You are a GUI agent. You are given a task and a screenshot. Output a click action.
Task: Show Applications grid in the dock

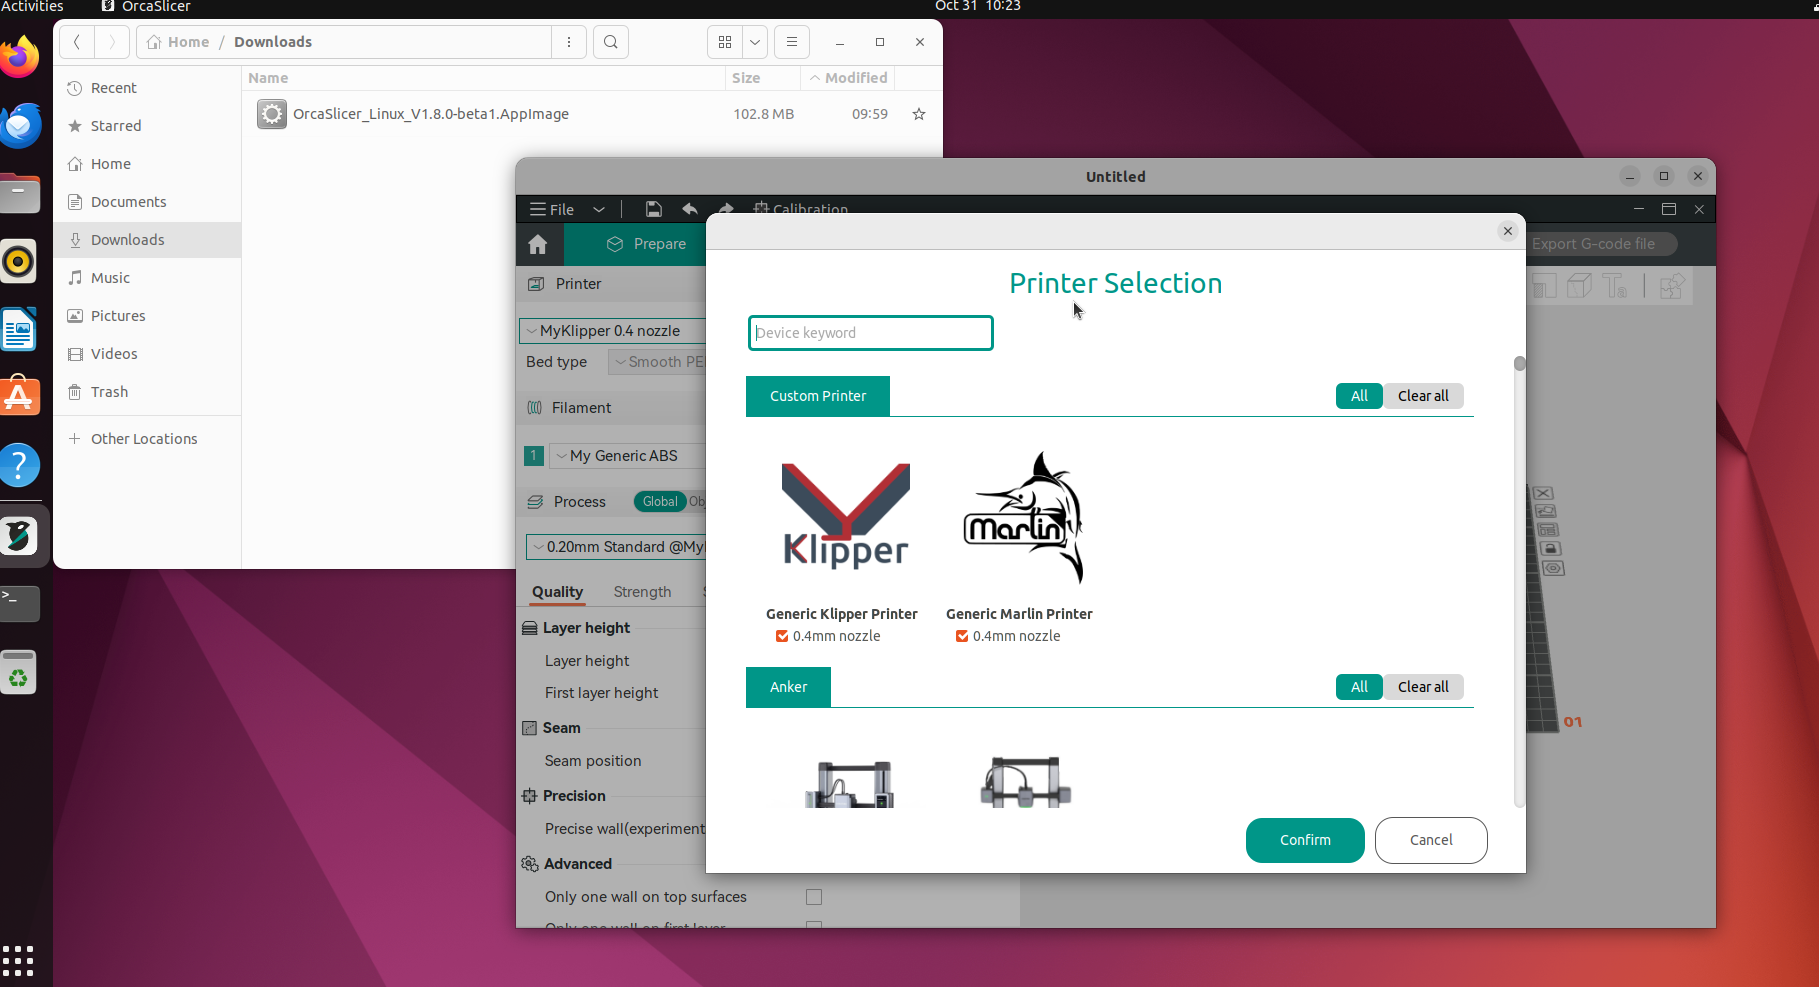point(18,961)
